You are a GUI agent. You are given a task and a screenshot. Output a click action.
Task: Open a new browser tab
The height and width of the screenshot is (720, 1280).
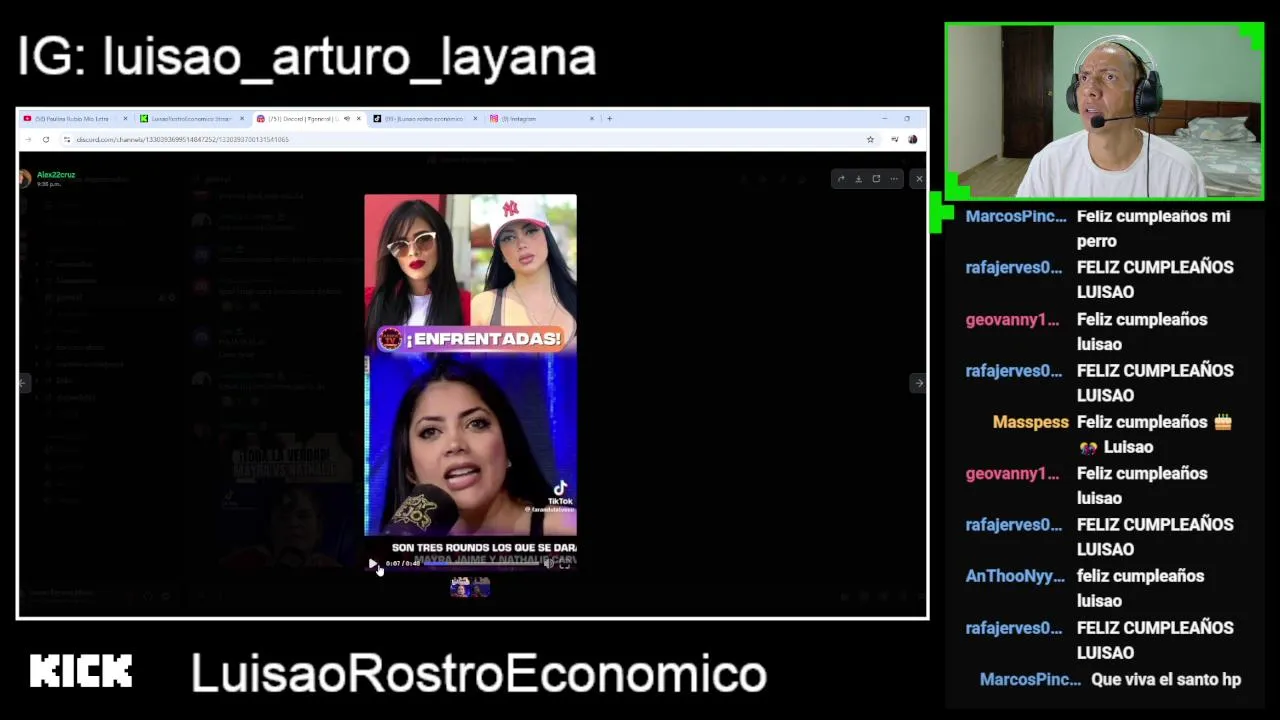tap(610, 119)
